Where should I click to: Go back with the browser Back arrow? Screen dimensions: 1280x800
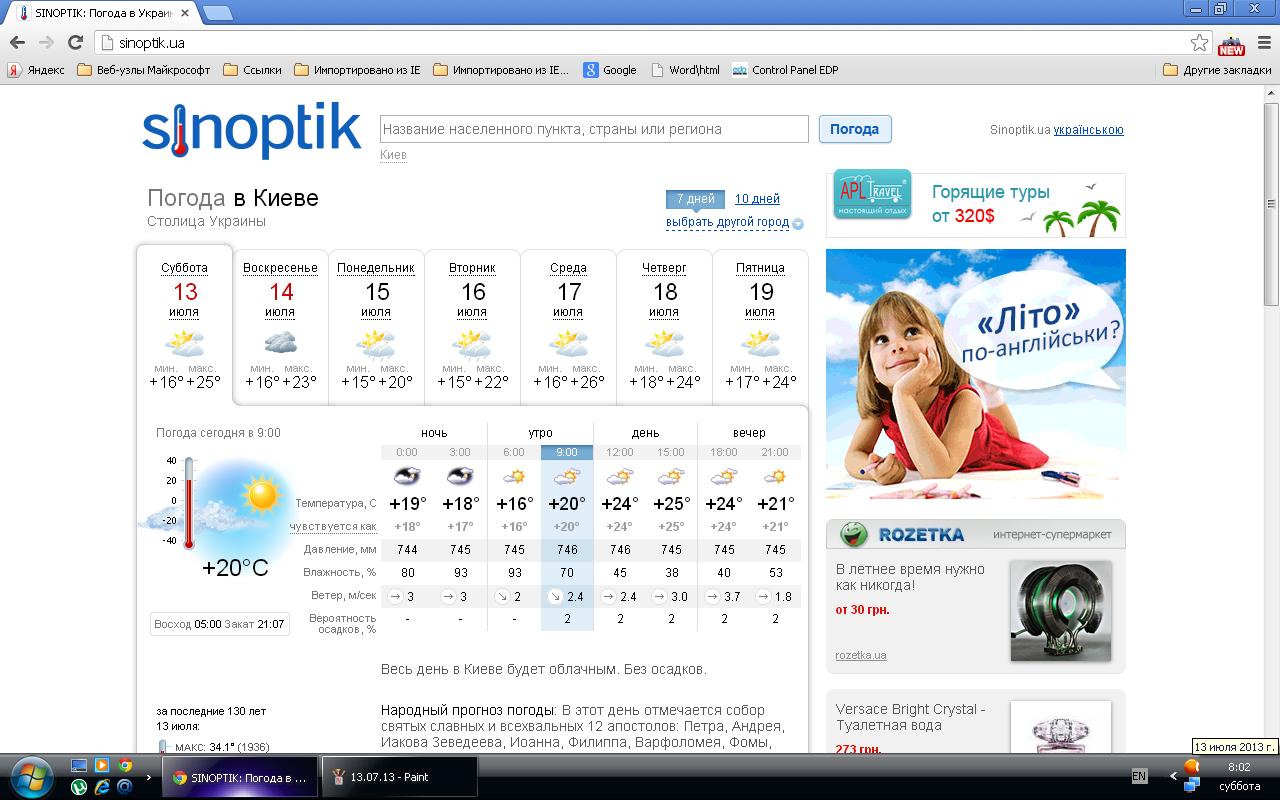click(16, 42)
